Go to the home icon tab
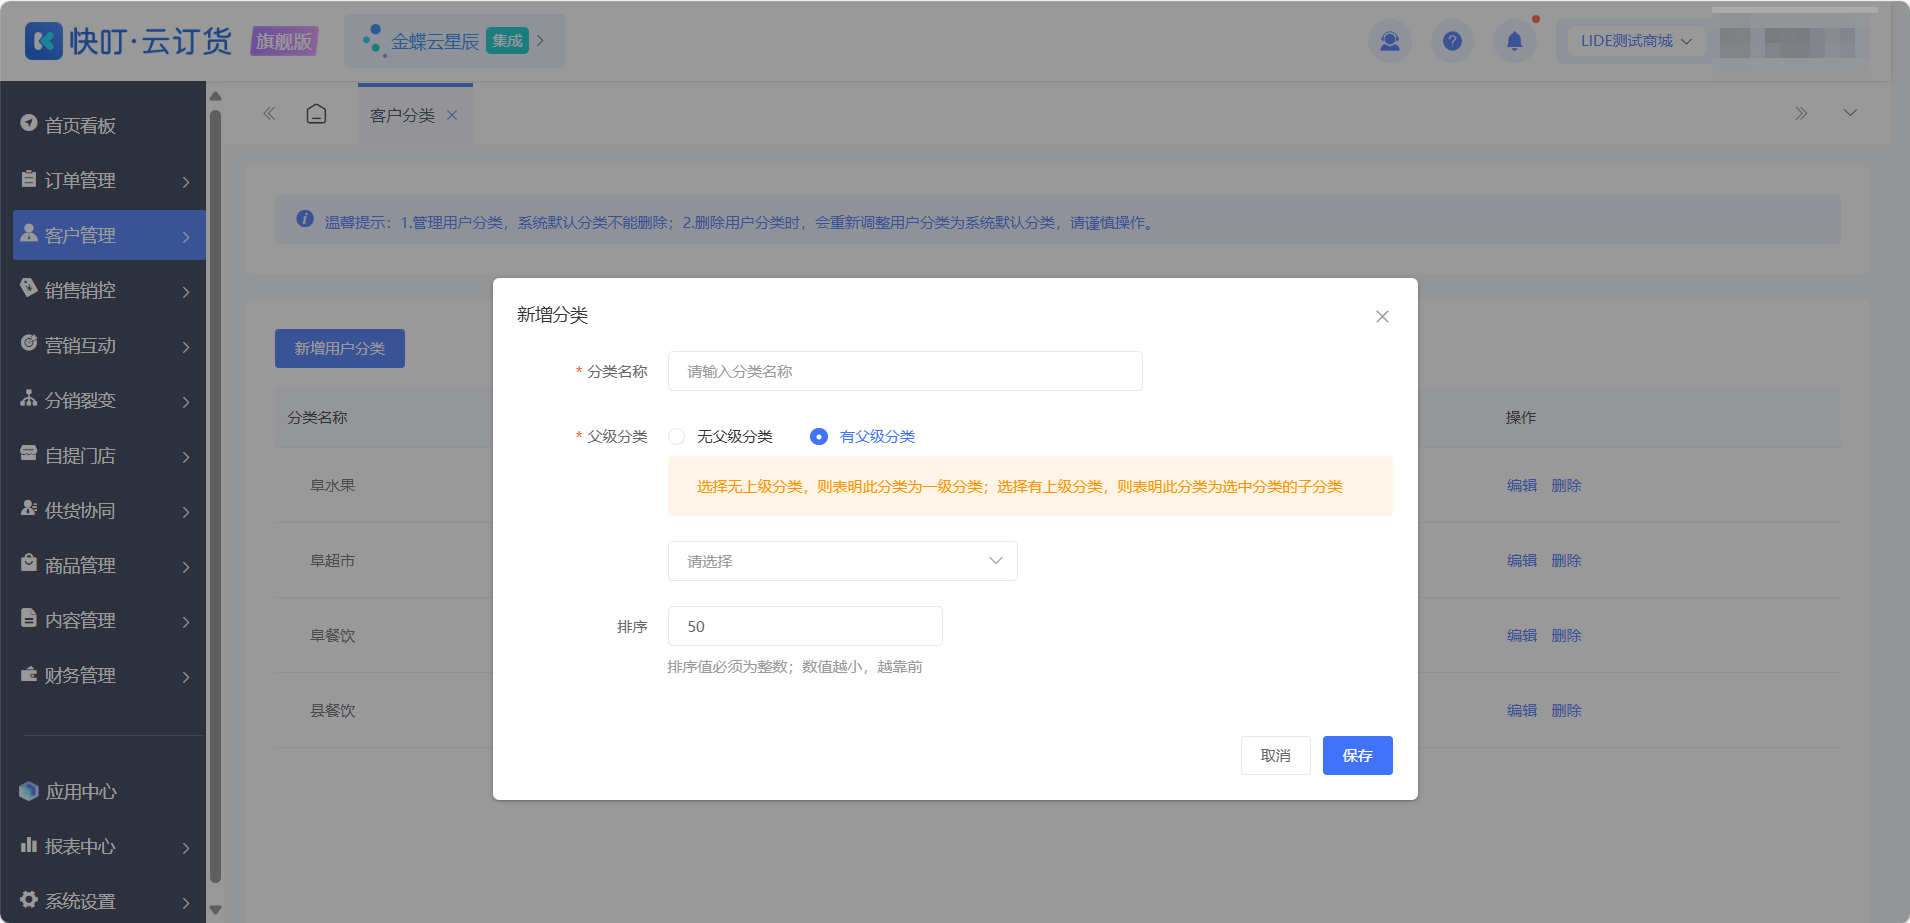 click(x=316, y=114)
